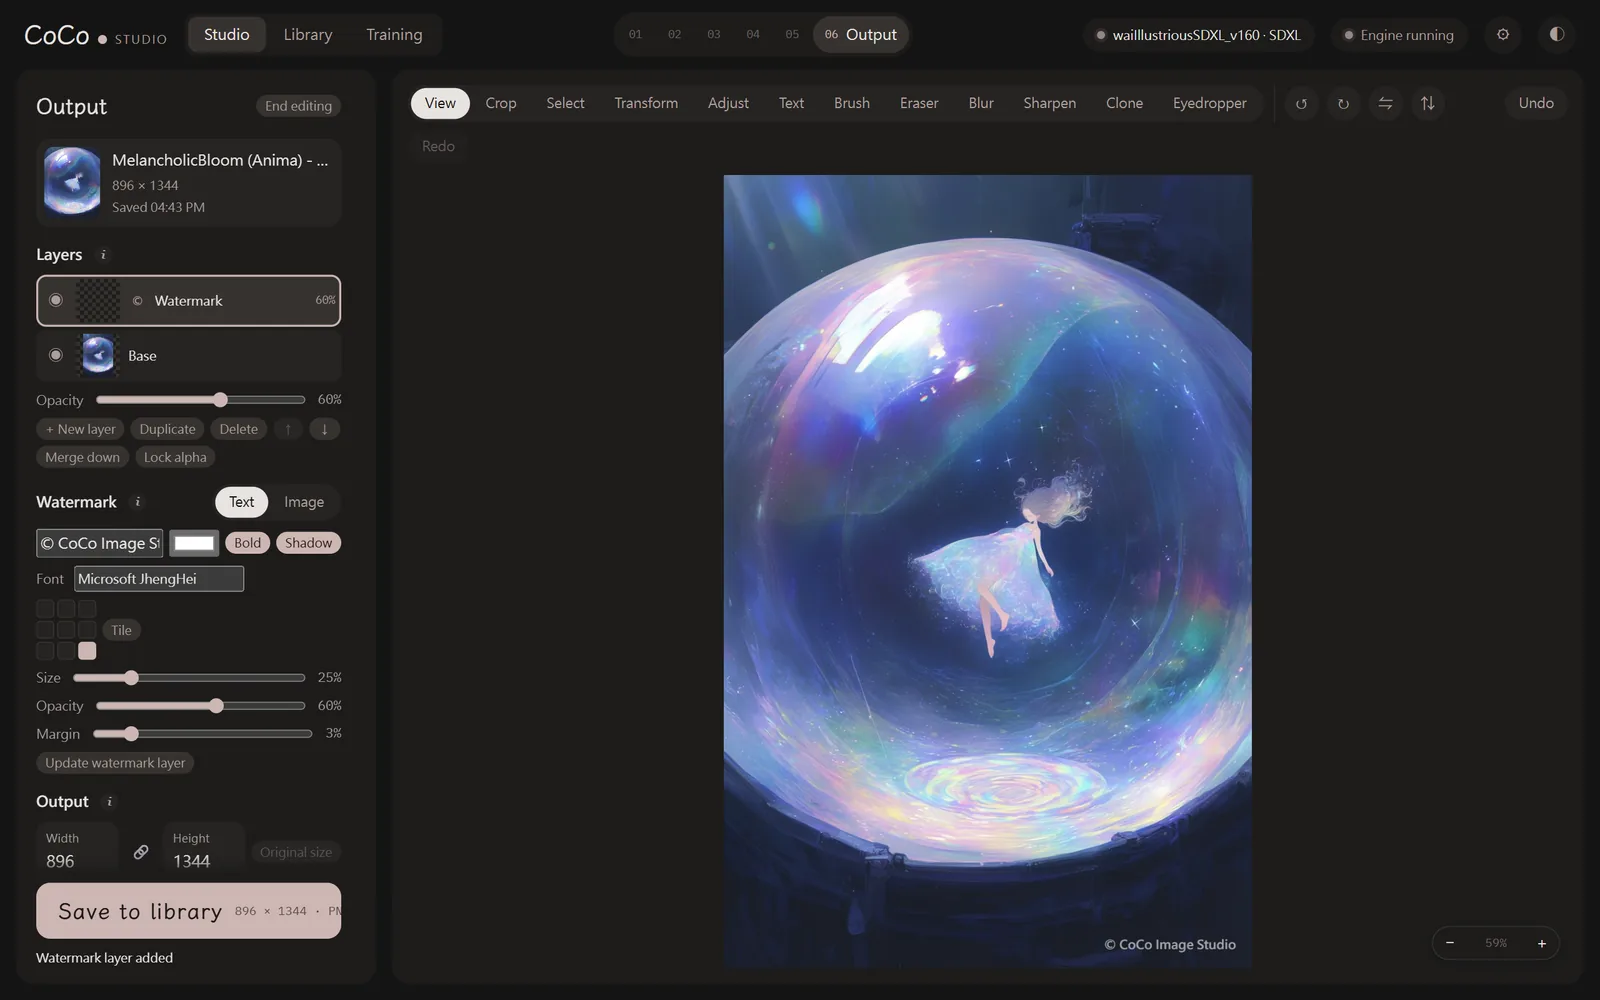Click the Merge down button
The height and width of the screenshot is (1000, 1600).
tap(82, 457)
